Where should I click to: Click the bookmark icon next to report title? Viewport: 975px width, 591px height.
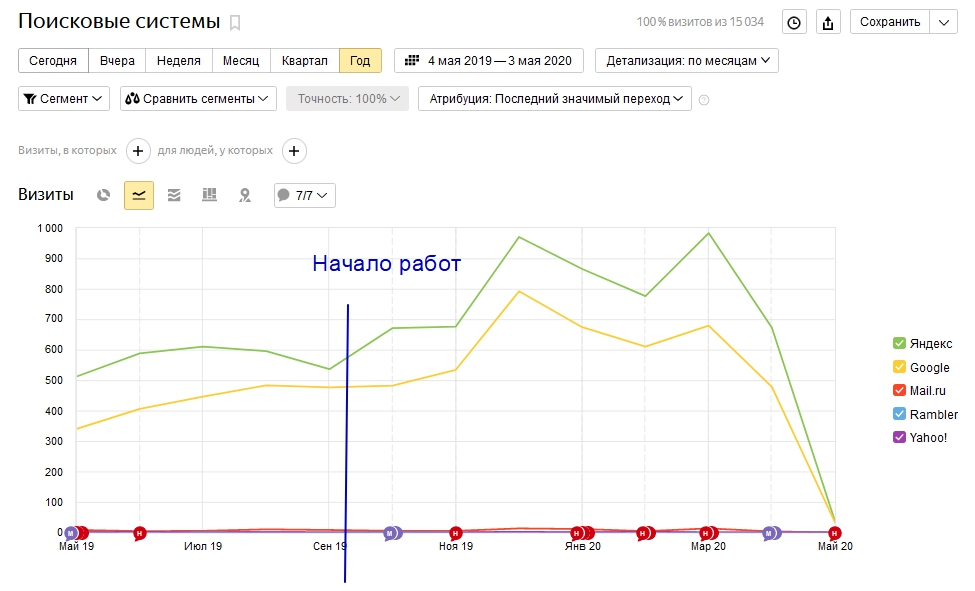[235, 23]
